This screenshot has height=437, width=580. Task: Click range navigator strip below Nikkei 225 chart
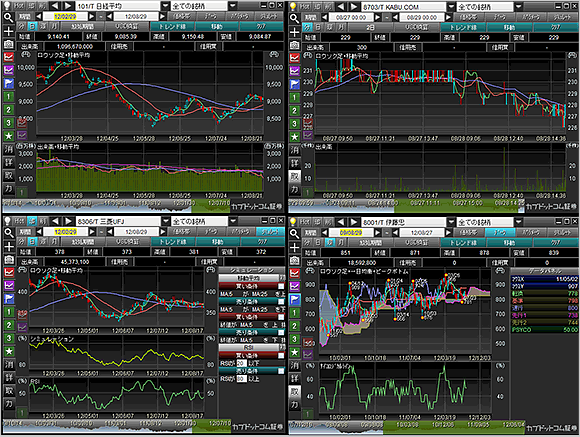pyautogui.click(x=117, y=206)
